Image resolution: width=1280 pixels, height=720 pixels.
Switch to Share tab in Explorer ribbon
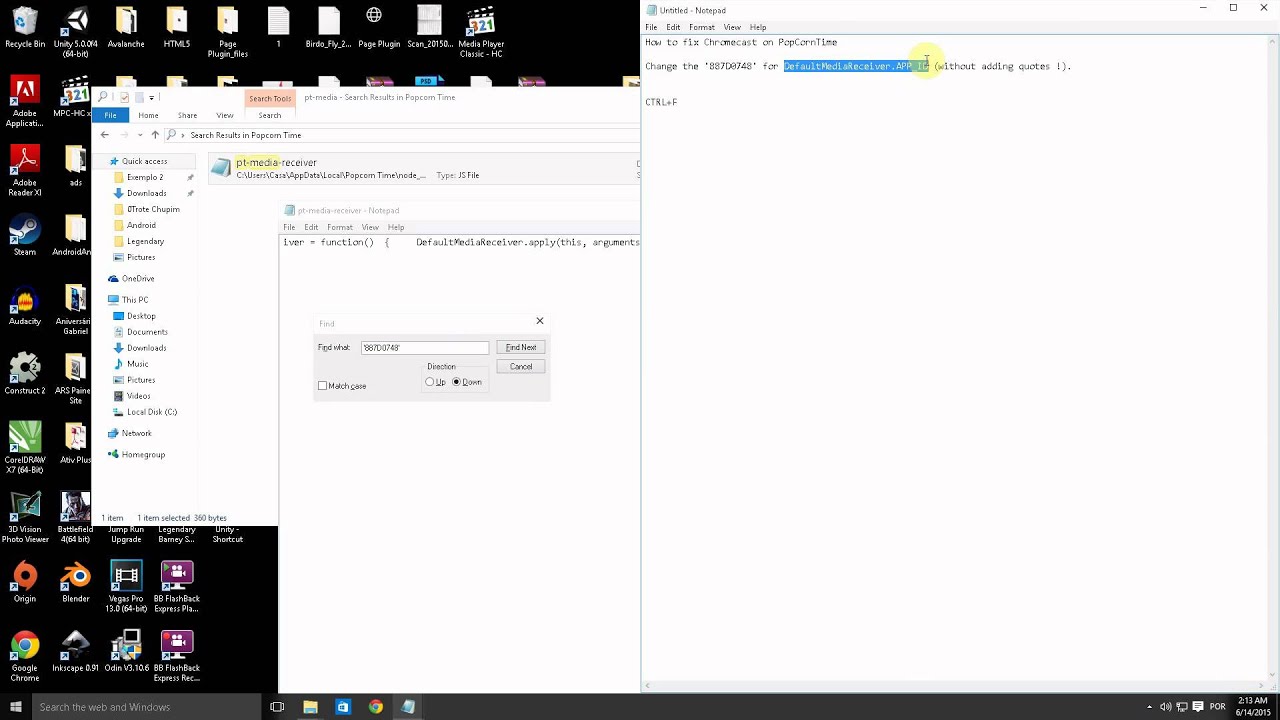click(x=187, y=115)
